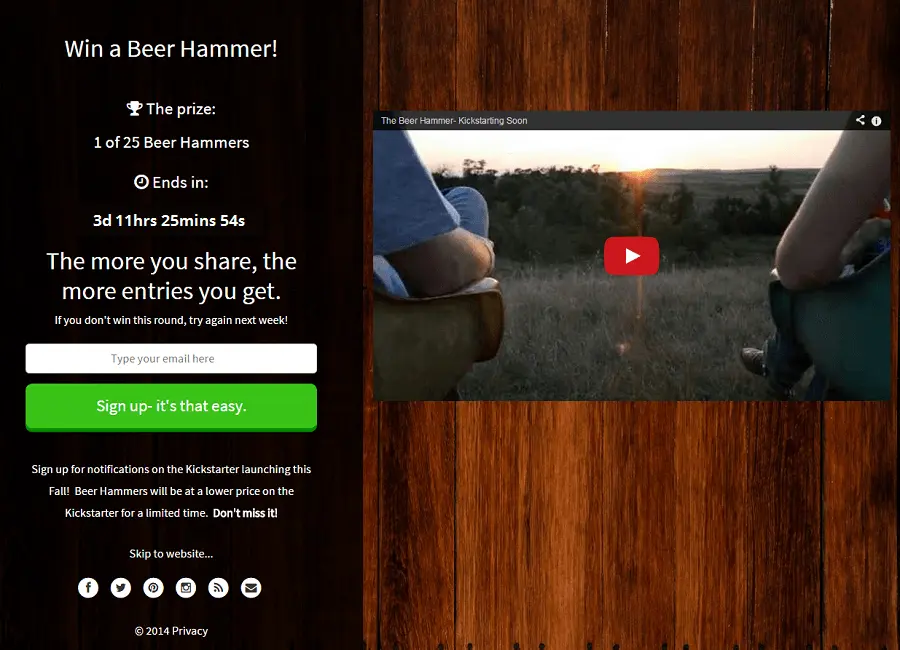This screenshot has height=650, width=900.
Task: Click the video share icon
Action: 860,120
